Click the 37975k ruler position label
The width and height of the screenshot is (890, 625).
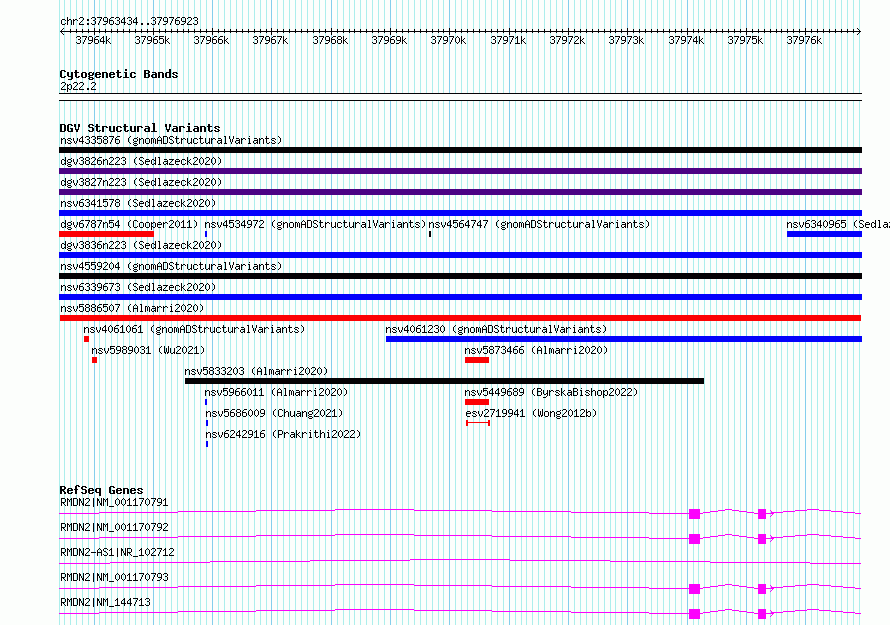pyautogui.click(x=745, y=40)
